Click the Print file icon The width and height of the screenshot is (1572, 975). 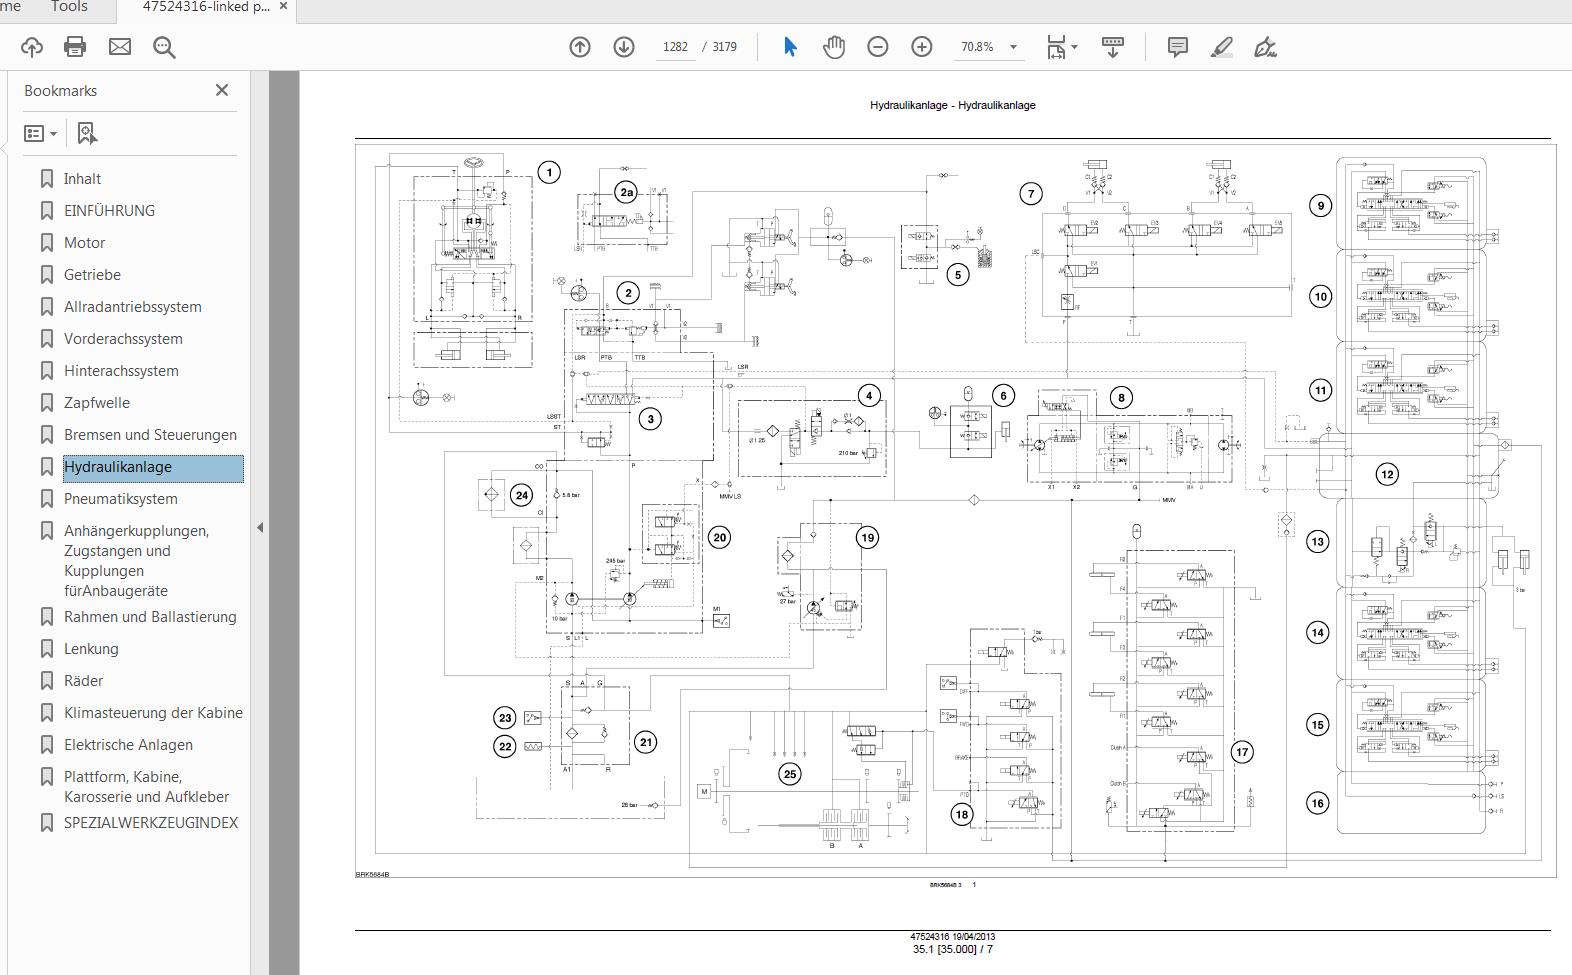pyautogui.click(x=75, y=47)
